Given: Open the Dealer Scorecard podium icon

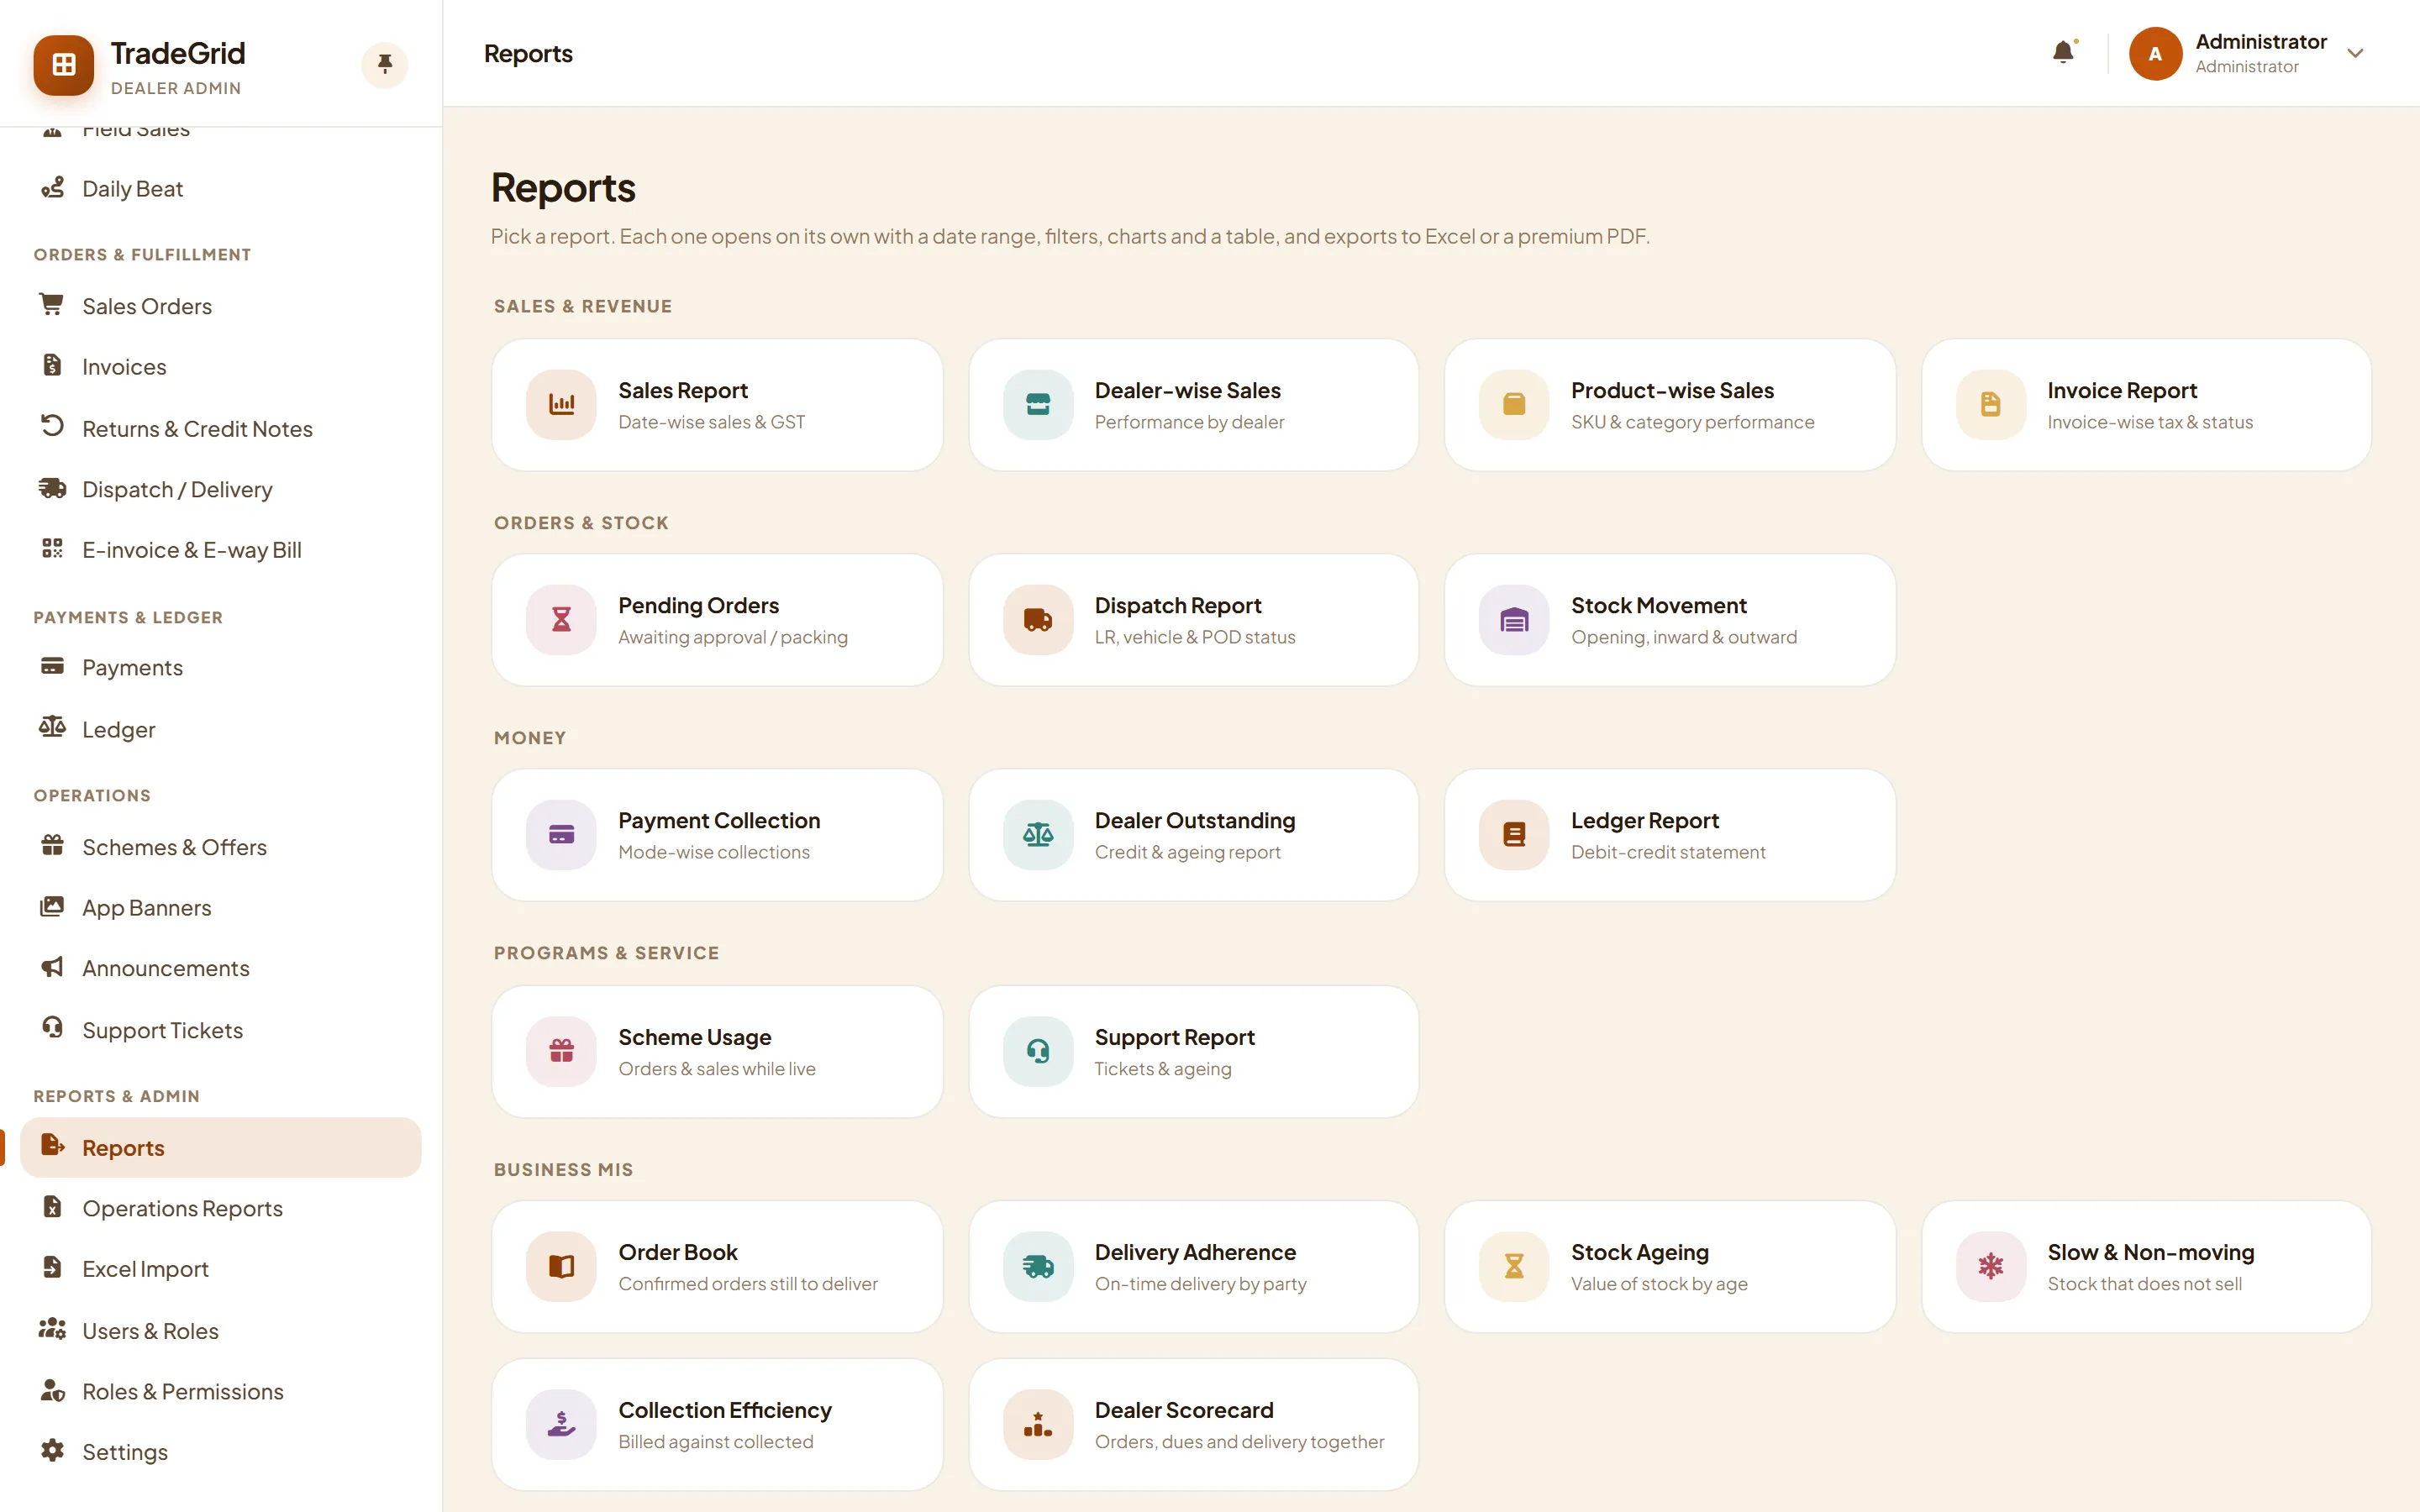Looking at the screenshot, I should (1038, 1424).
